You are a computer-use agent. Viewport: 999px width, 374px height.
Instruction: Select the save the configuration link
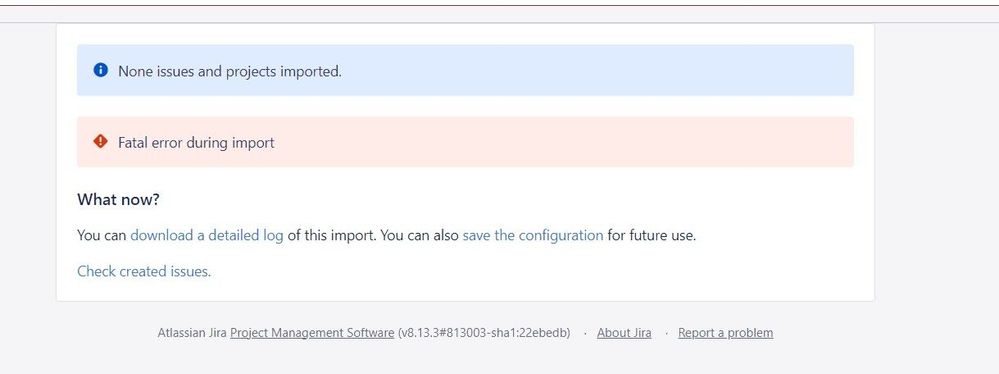[533, 235]
